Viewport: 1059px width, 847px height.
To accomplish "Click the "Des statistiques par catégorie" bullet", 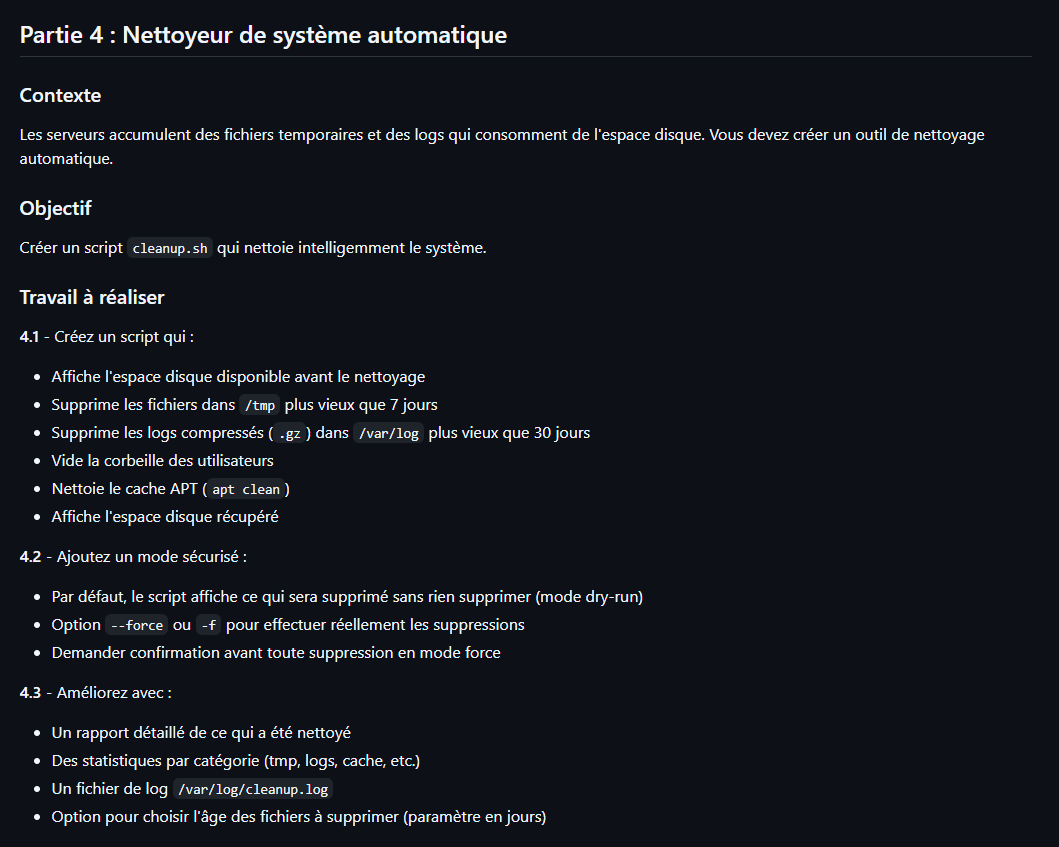I will pos(235,761).
